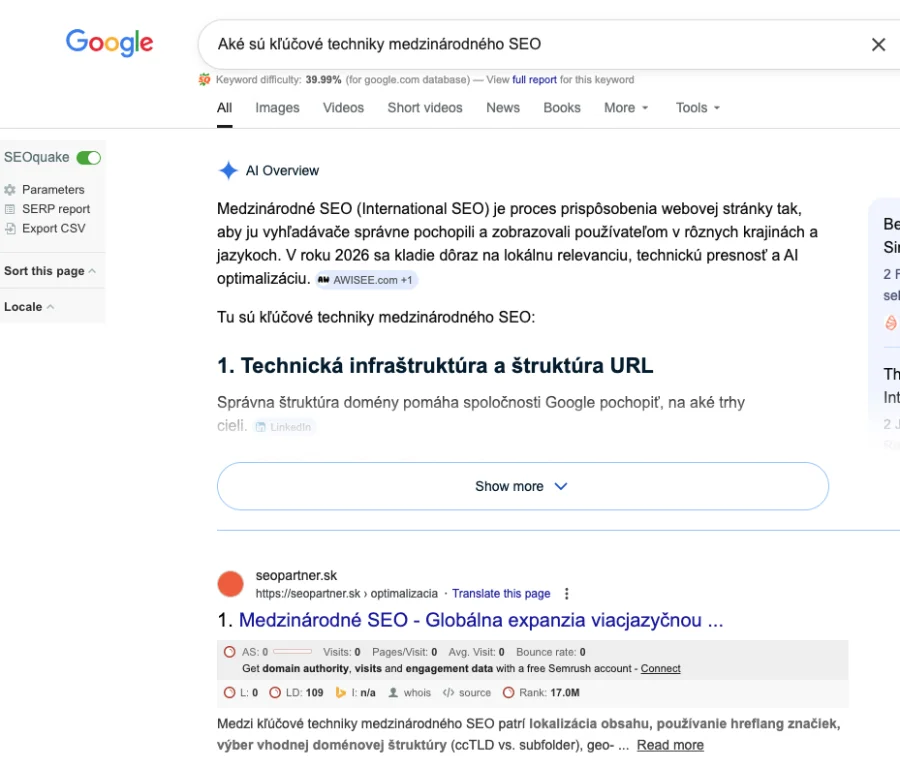Click the SEOquake Parameters gear icon

(x=10, y=189)
